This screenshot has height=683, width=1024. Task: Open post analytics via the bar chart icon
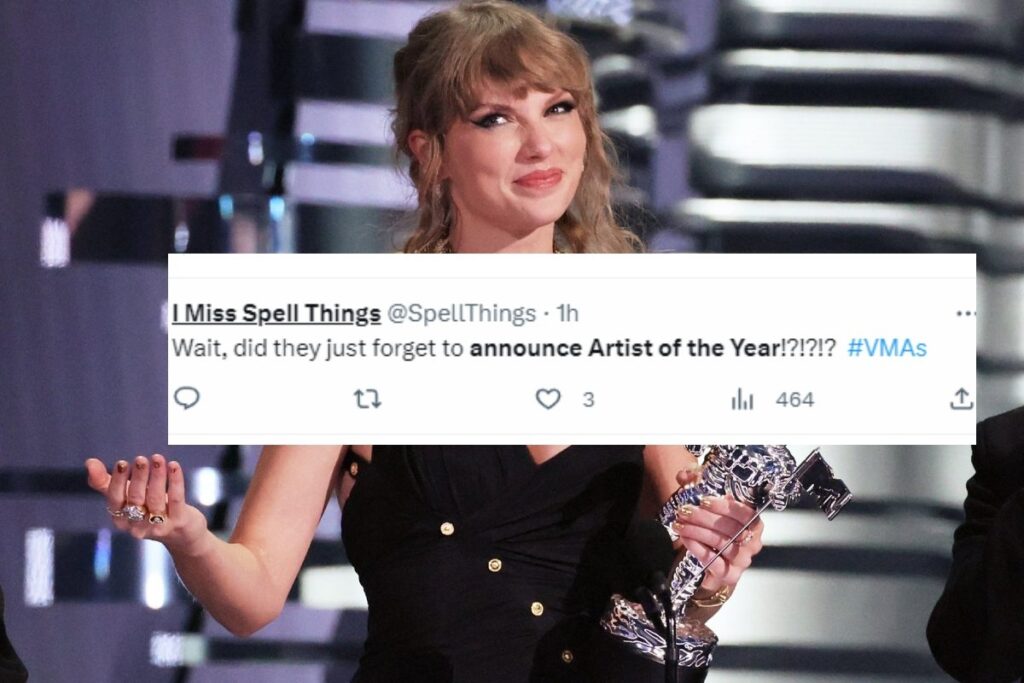pyautogui.click(x=740, y=398)
